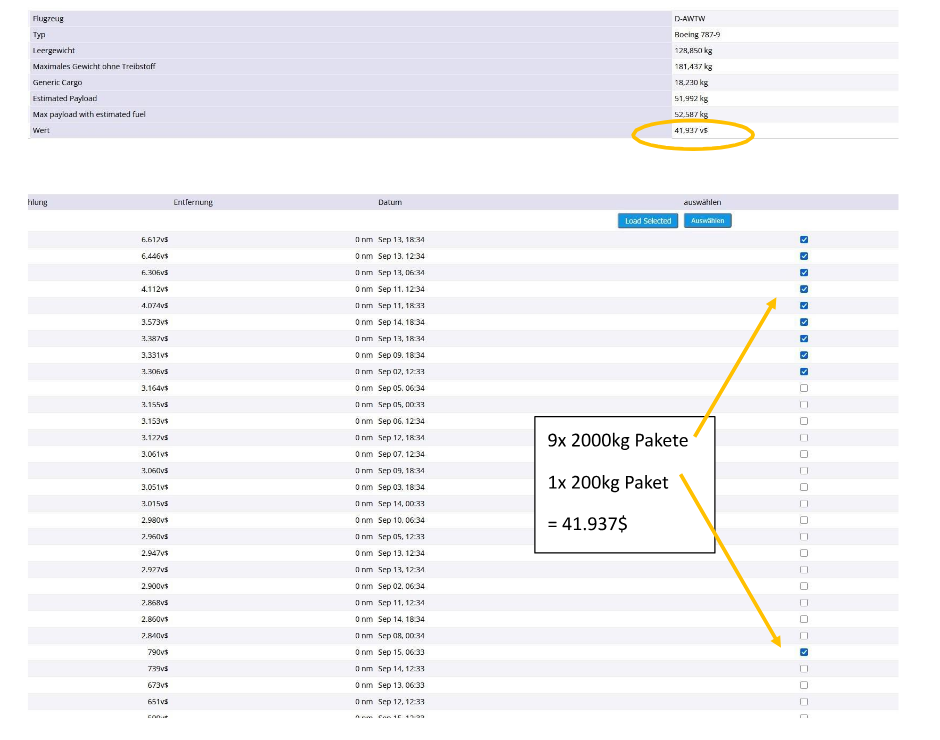Toggle off the 3.573v$ row checkbox
Viewport: 940px width, 740px height.
point(804,322)
